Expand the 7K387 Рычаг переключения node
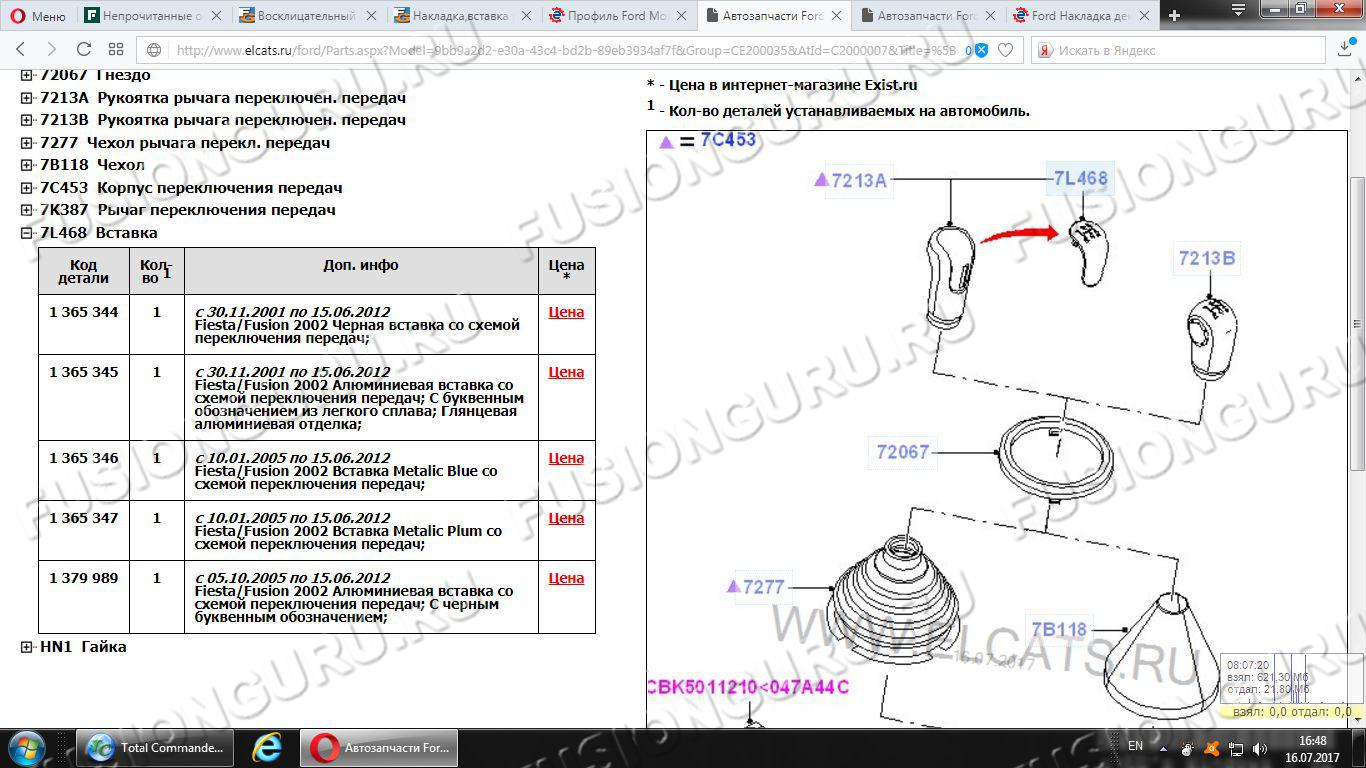 point(27,210)
